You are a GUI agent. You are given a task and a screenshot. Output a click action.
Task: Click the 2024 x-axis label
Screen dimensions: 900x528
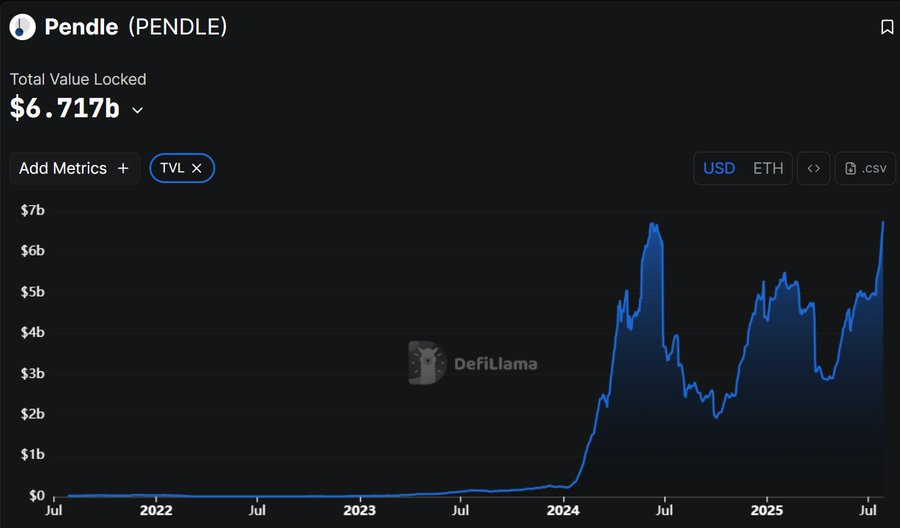(x=564, y=510)
